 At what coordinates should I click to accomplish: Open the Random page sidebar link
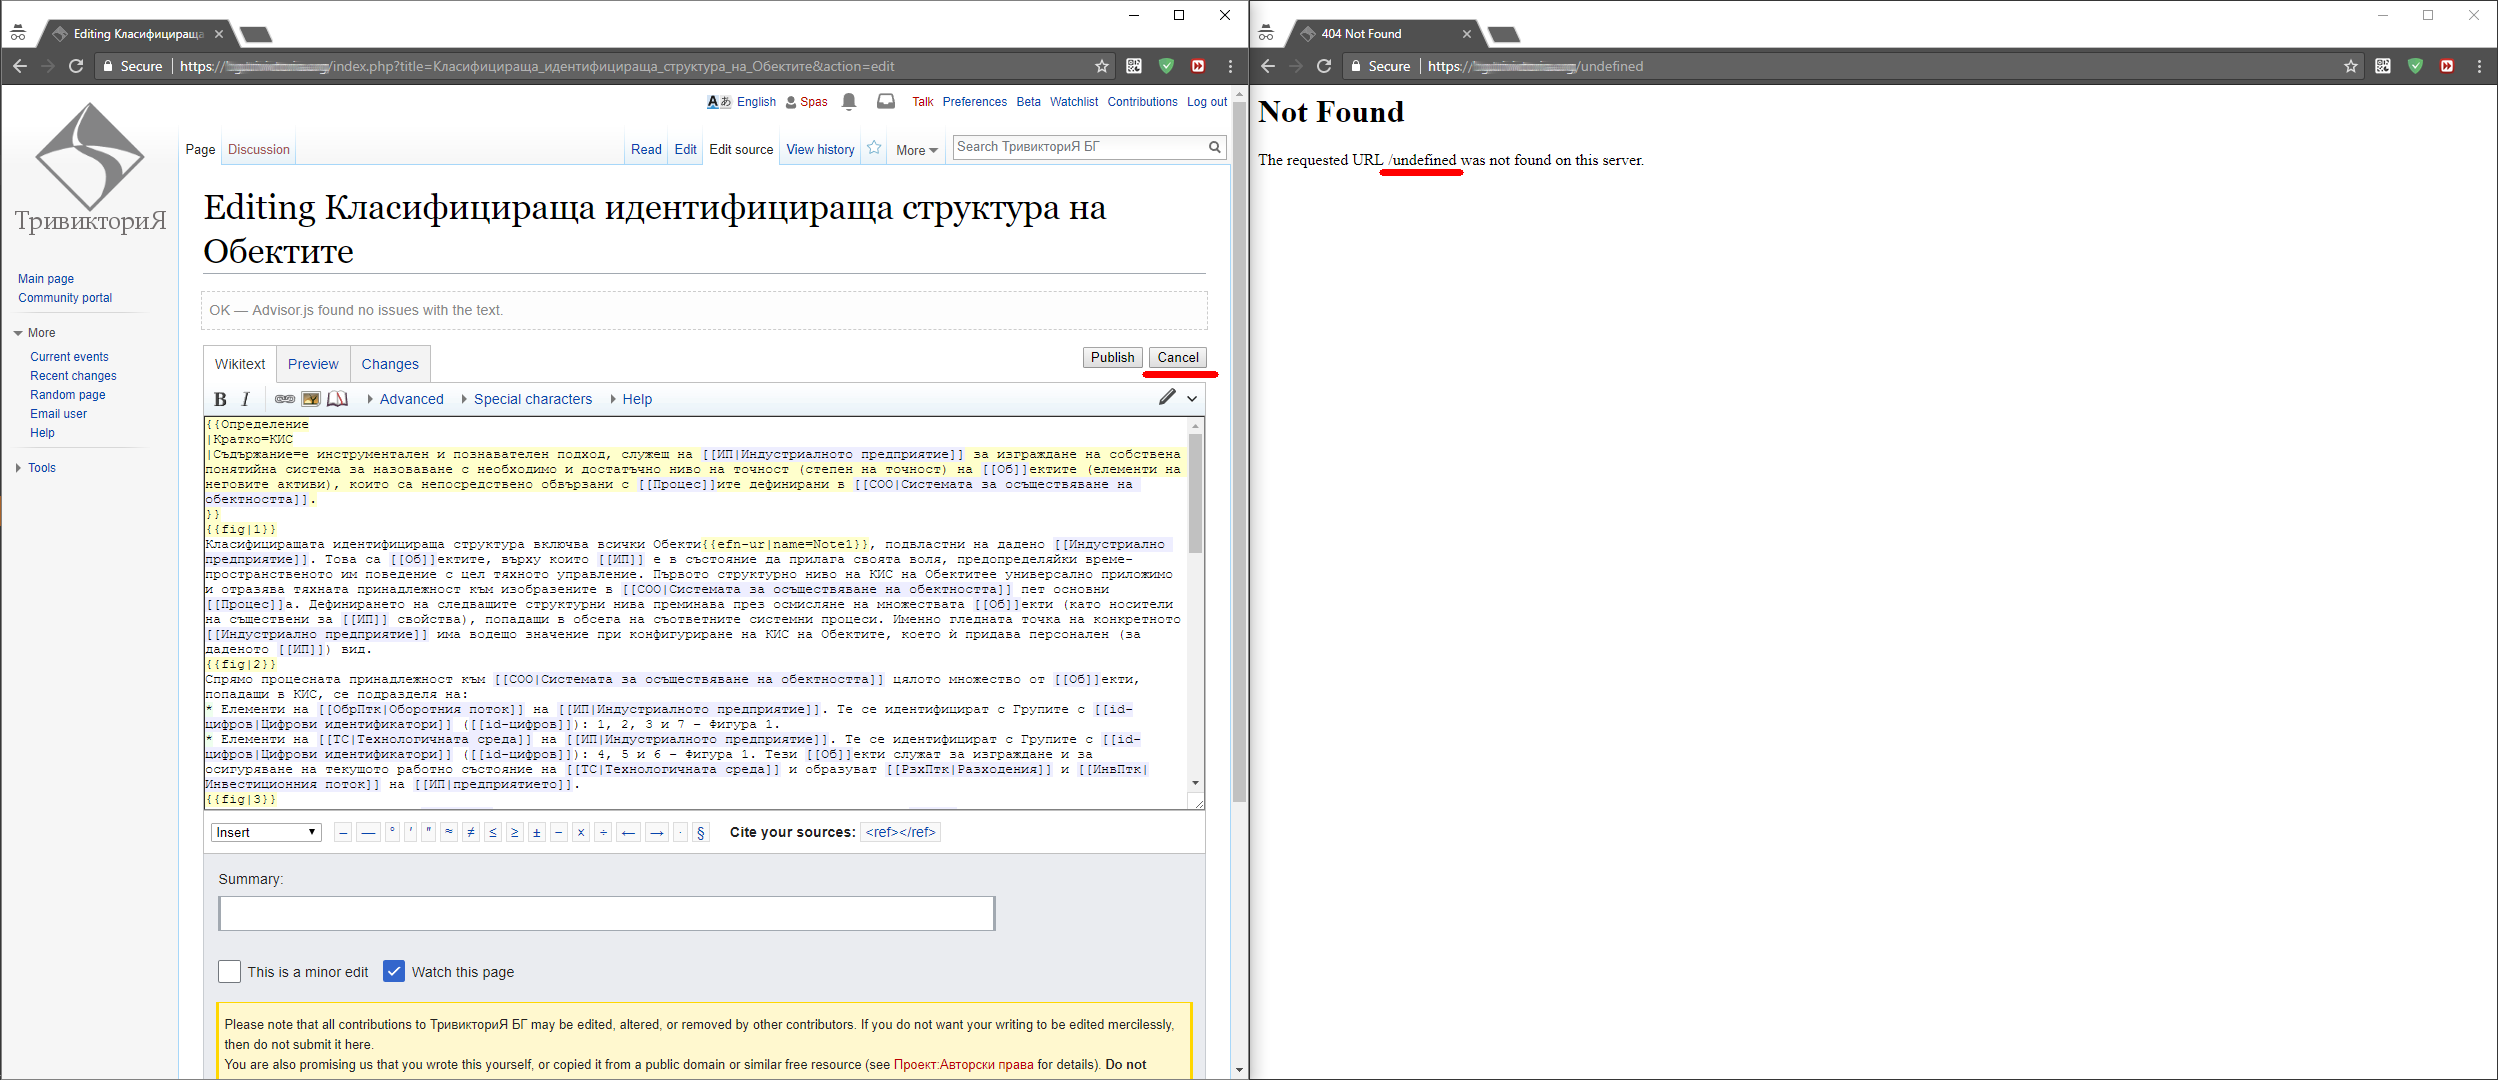67,395
